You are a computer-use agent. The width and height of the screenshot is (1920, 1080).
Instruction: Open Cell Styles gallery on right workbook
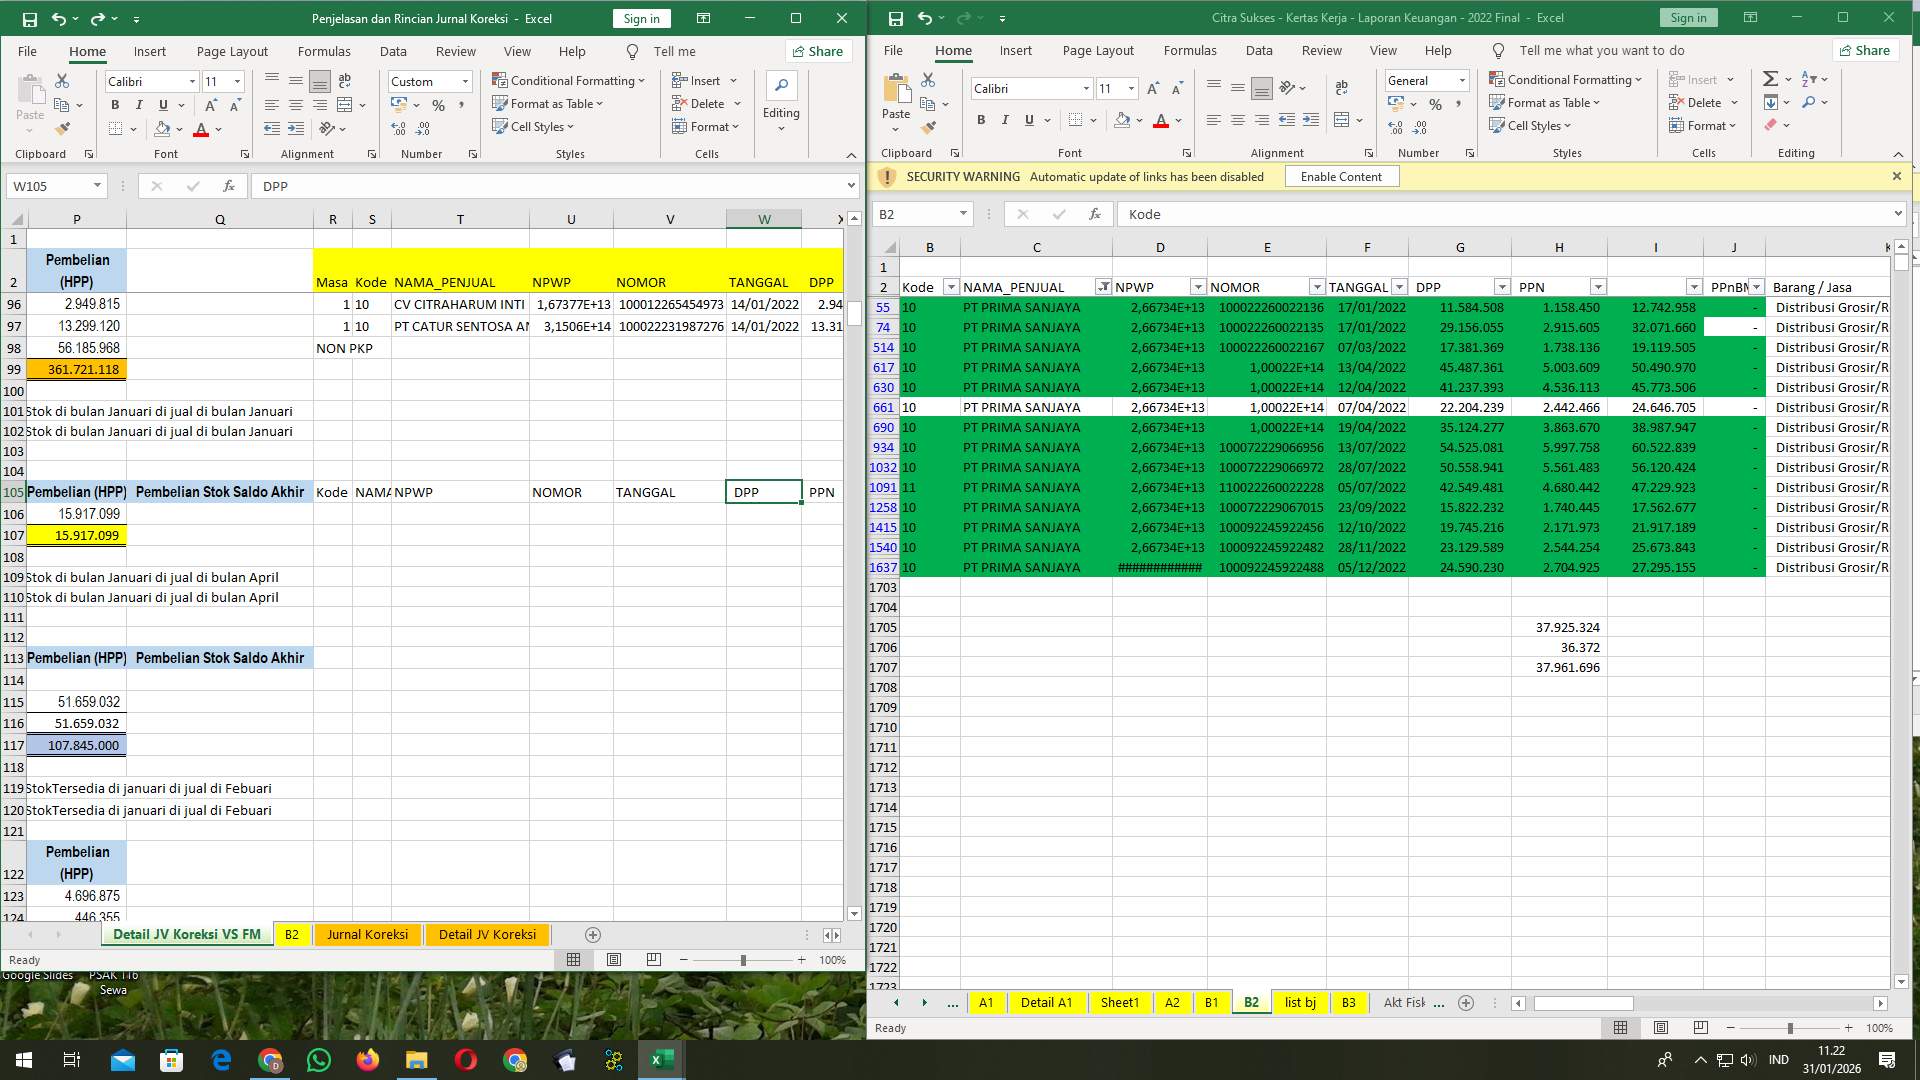1531,125
